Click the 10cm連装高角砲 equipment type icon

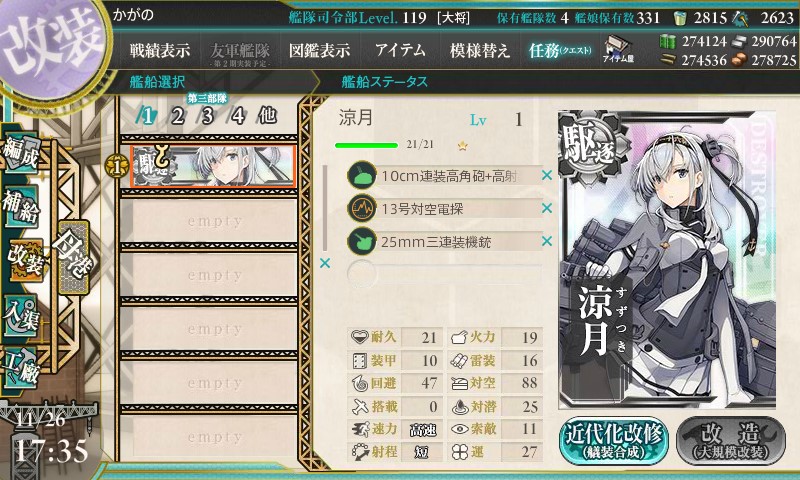[x=362, y=175]
